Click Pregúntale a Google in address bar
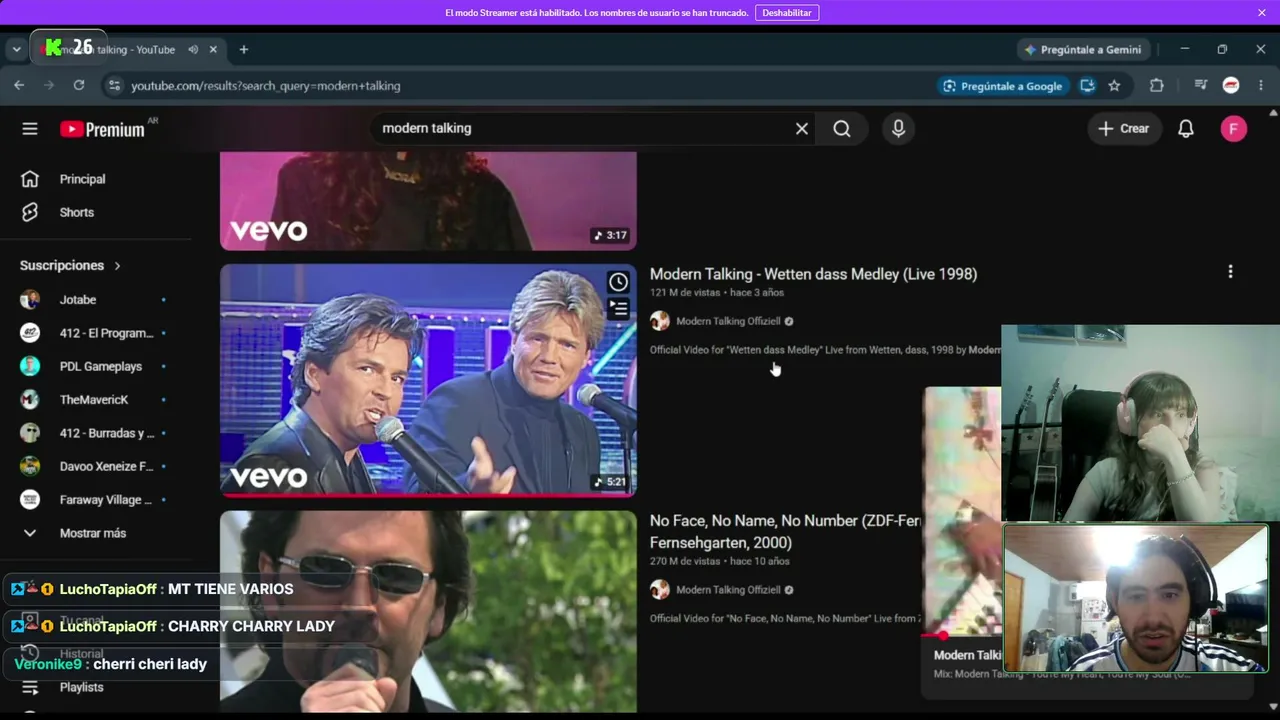1280x720 pixels. (x=1002, y=86)
